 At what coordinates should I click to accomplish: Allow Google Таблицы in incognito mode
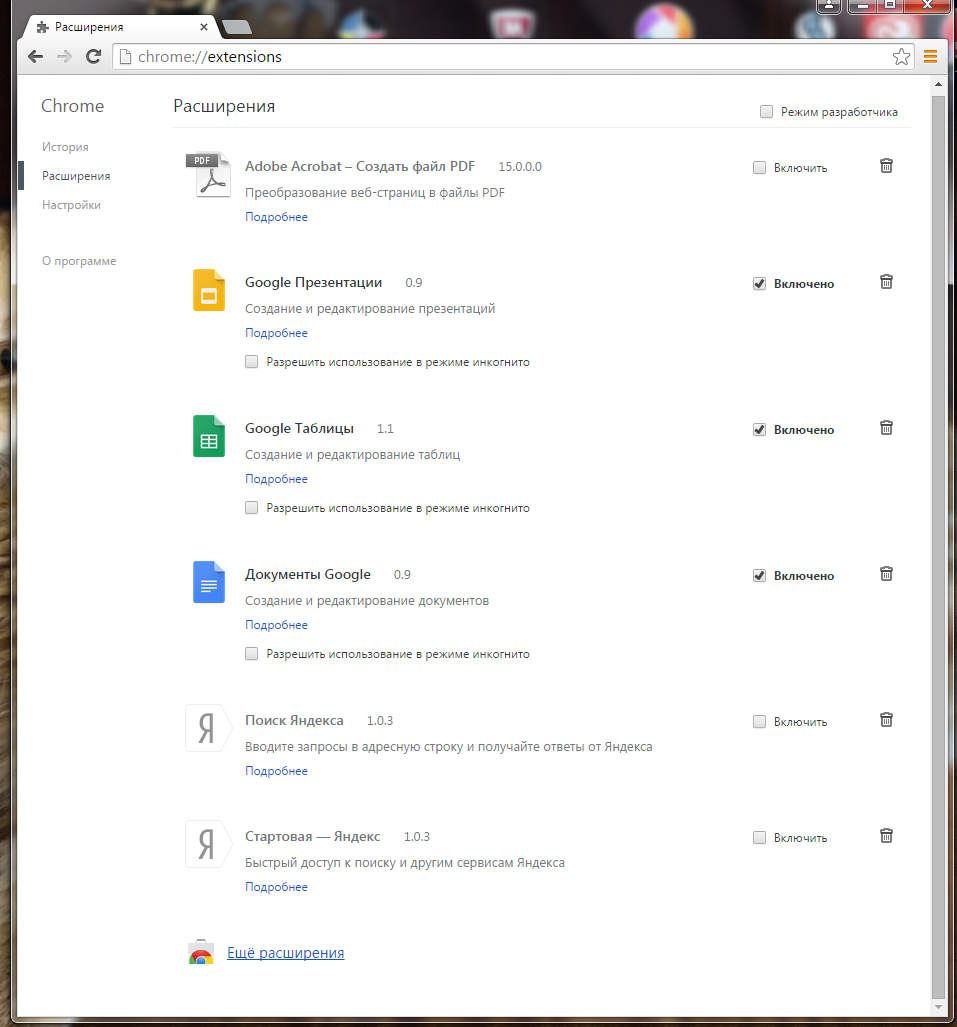pyautogui.click(x=252, y=508)
